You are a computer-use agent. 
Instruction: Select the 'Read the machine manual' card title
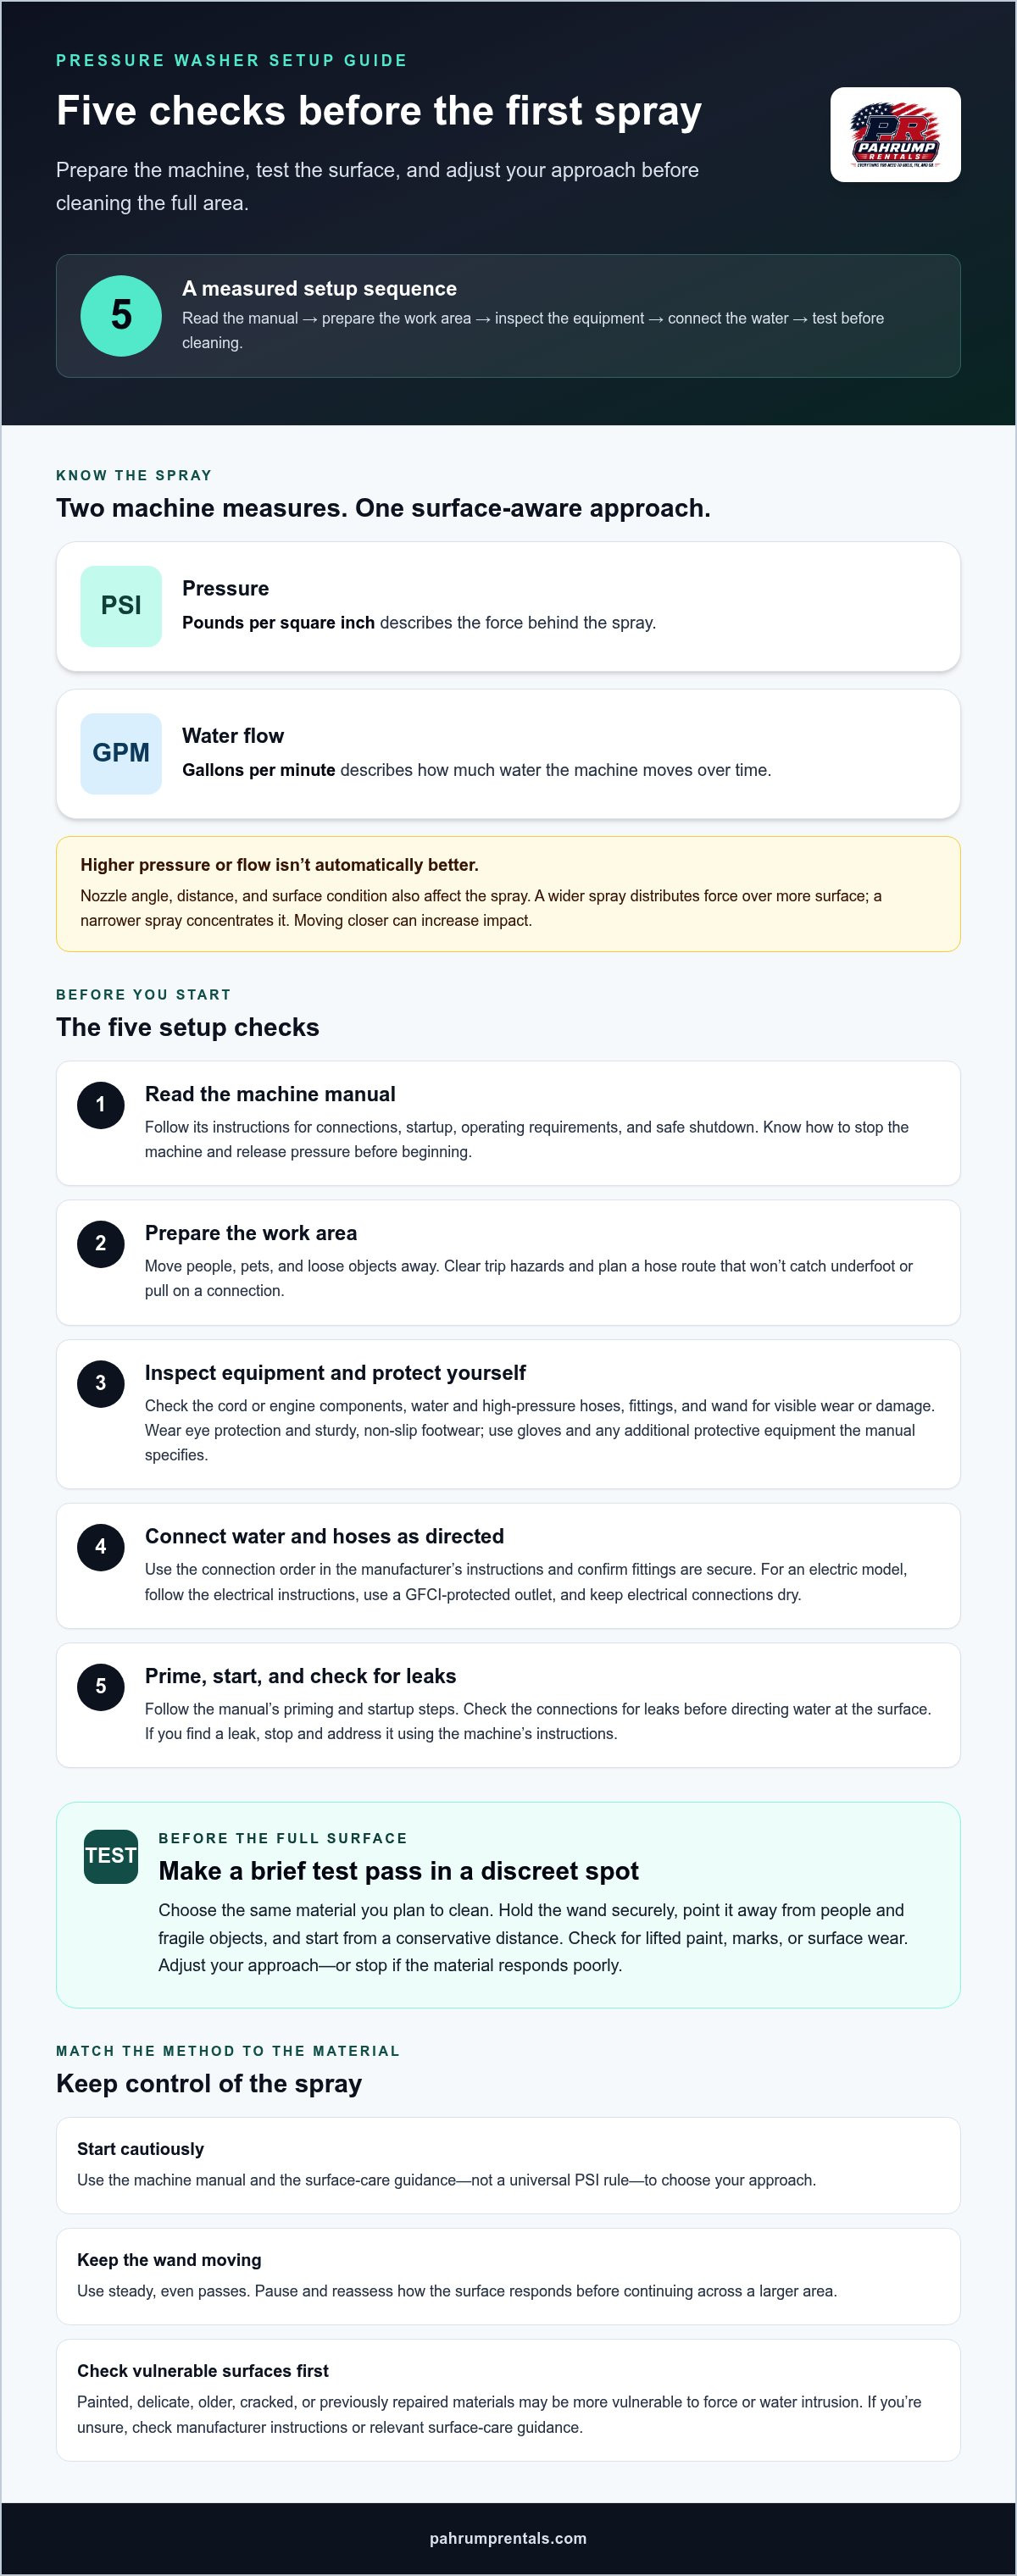click(270, 1094)
